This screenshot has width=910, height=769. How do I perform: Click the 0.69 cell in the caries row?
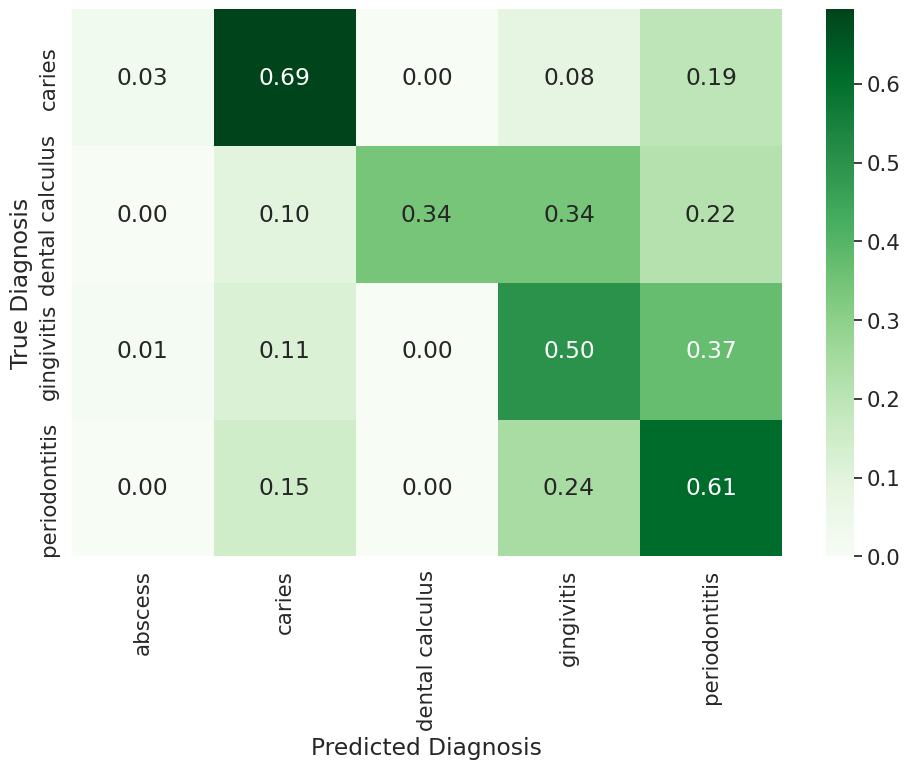(x=285, y=78)
